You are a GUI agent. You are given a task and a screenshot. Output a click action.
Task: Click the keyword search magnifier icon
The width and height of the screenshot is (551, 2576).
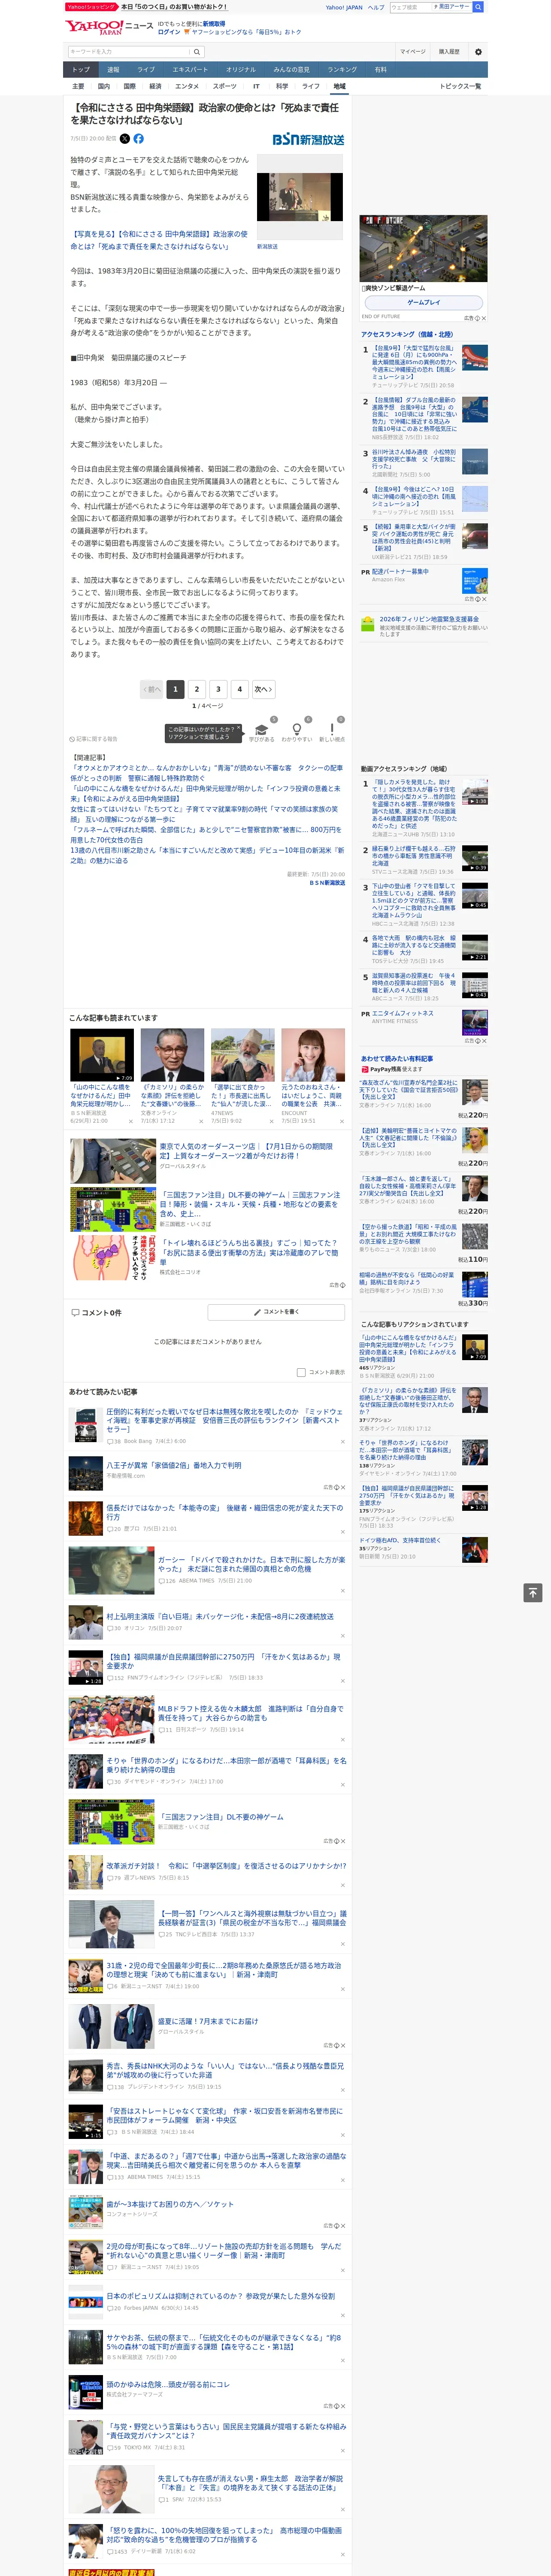(x=197, y=51)
